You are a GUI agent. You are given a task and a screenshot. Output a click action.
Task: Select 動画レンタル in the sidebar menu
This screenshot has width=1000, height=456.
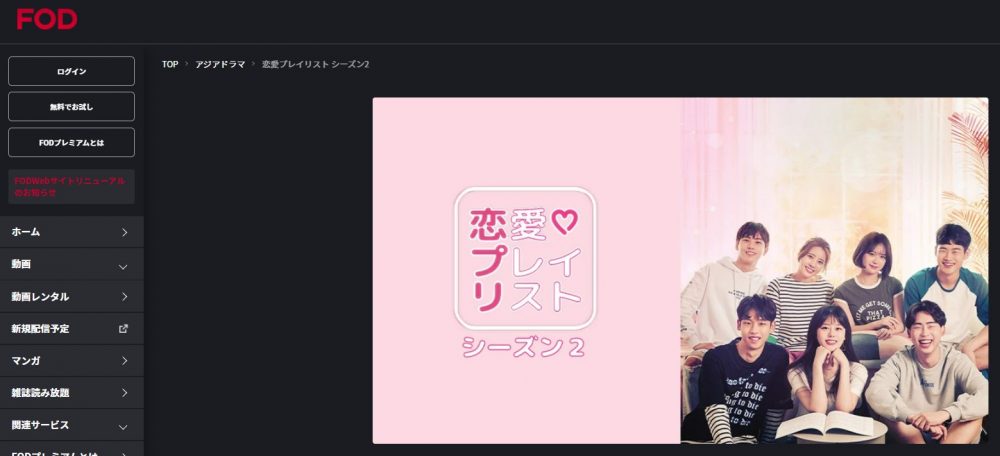pos(71,297)
